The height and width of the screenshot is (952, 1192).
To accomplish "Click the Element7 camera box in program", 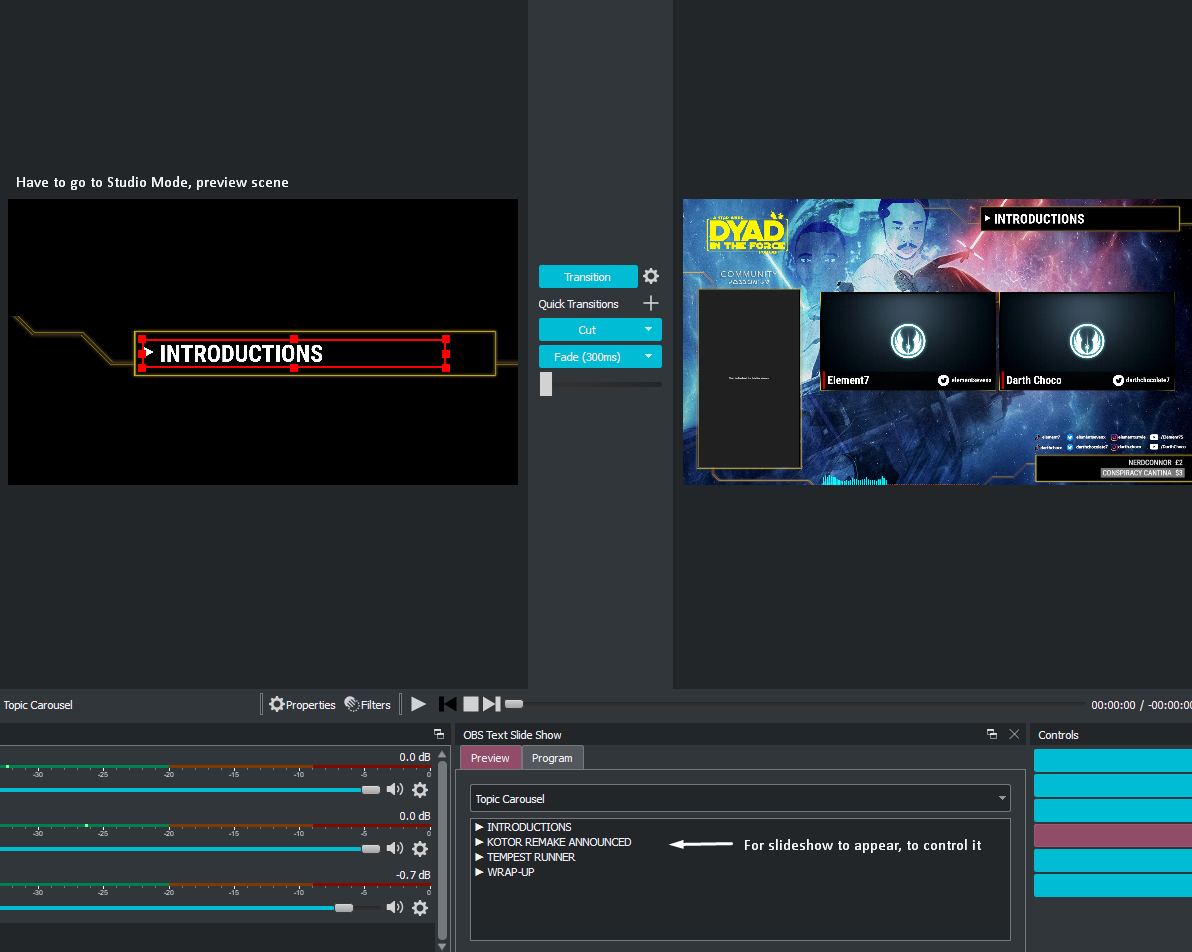I will click(908, 341).
